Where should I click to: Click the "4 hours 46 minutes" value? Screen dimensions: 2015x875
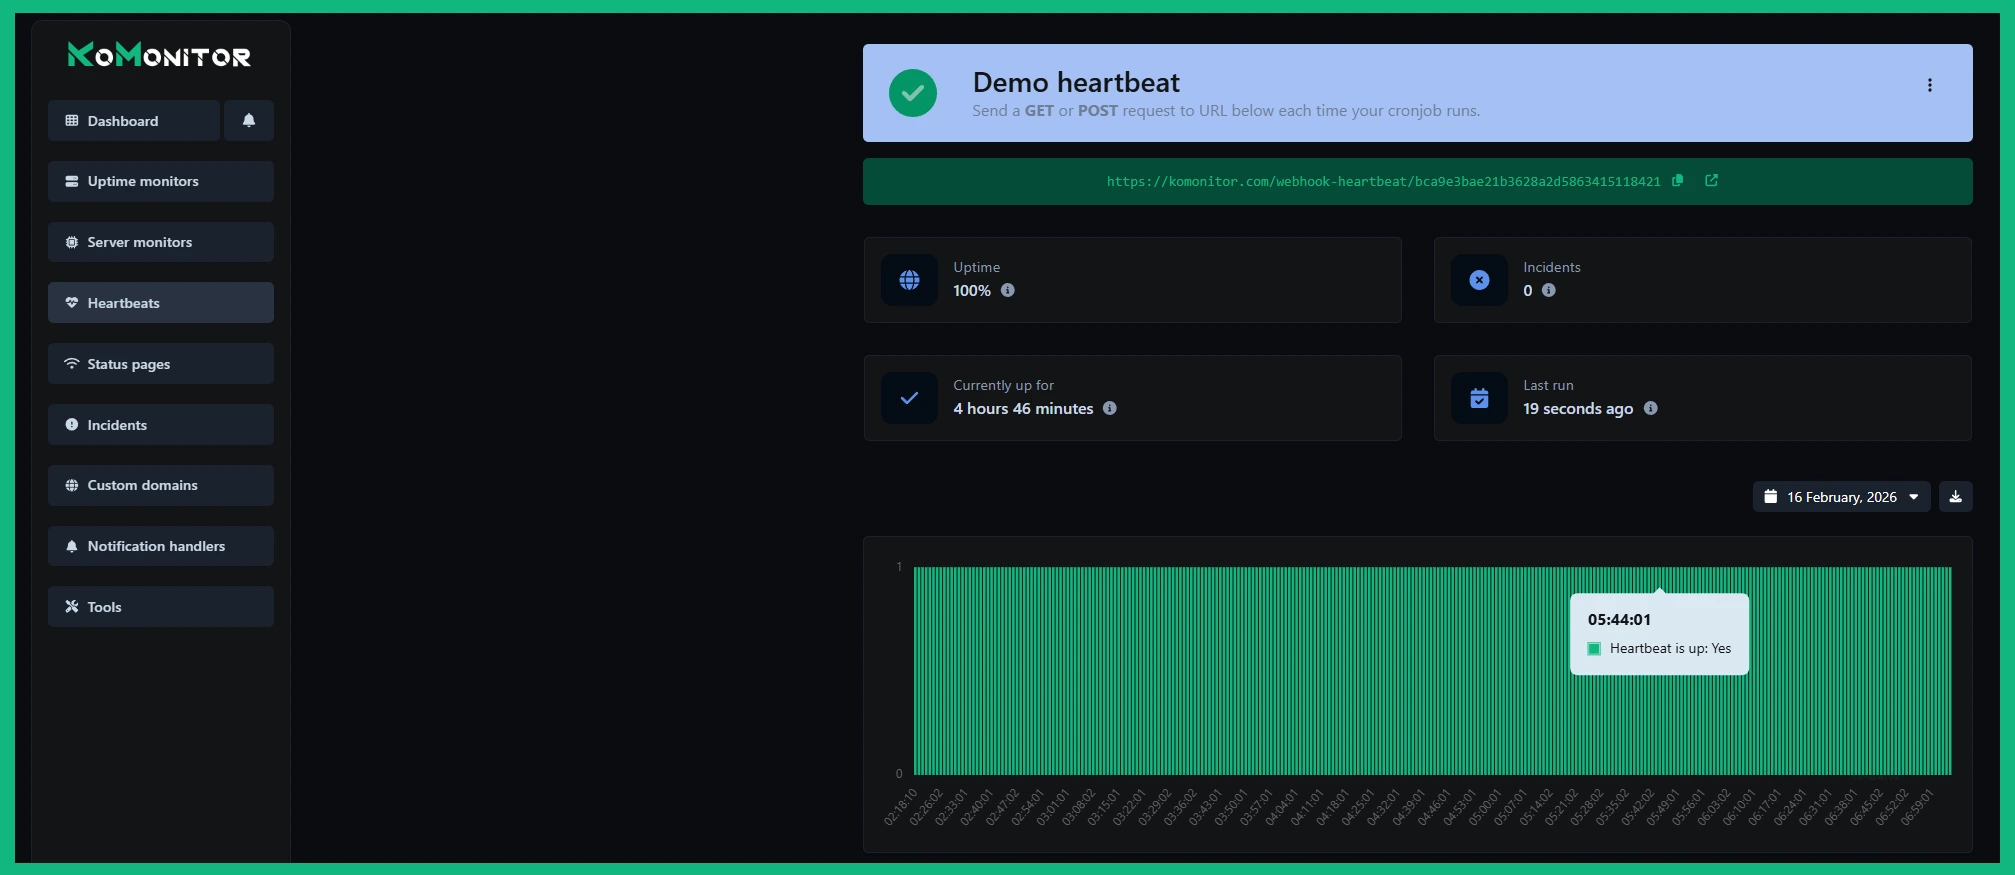coord(1023,409)
